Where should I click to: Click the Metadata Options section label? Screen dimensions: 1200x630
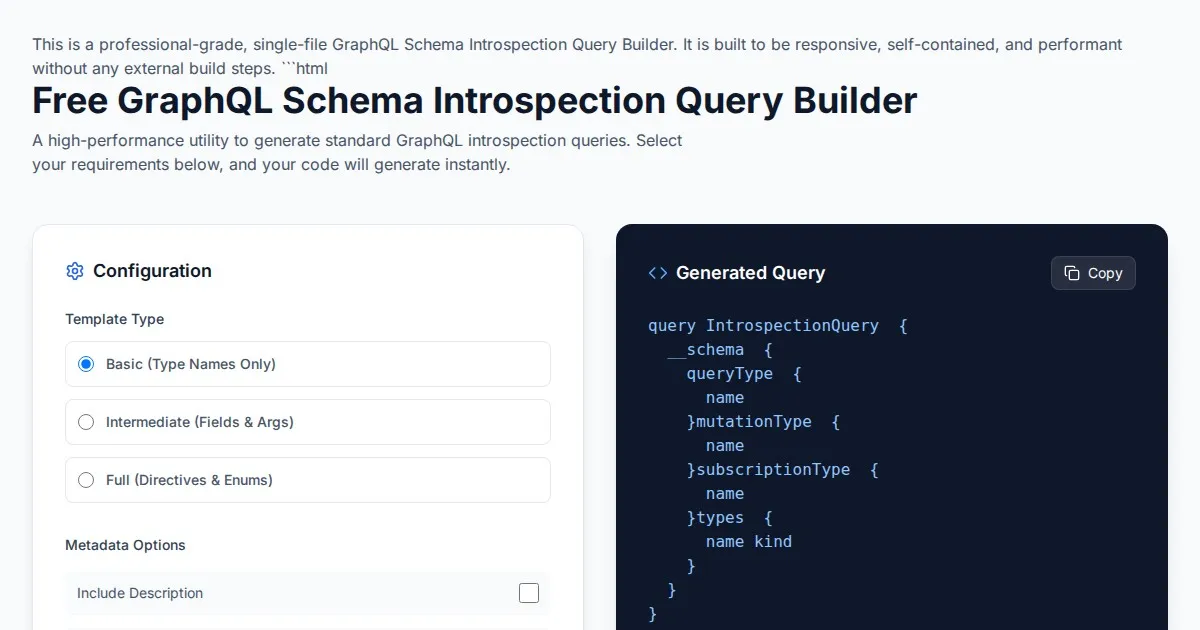[125, 545]
